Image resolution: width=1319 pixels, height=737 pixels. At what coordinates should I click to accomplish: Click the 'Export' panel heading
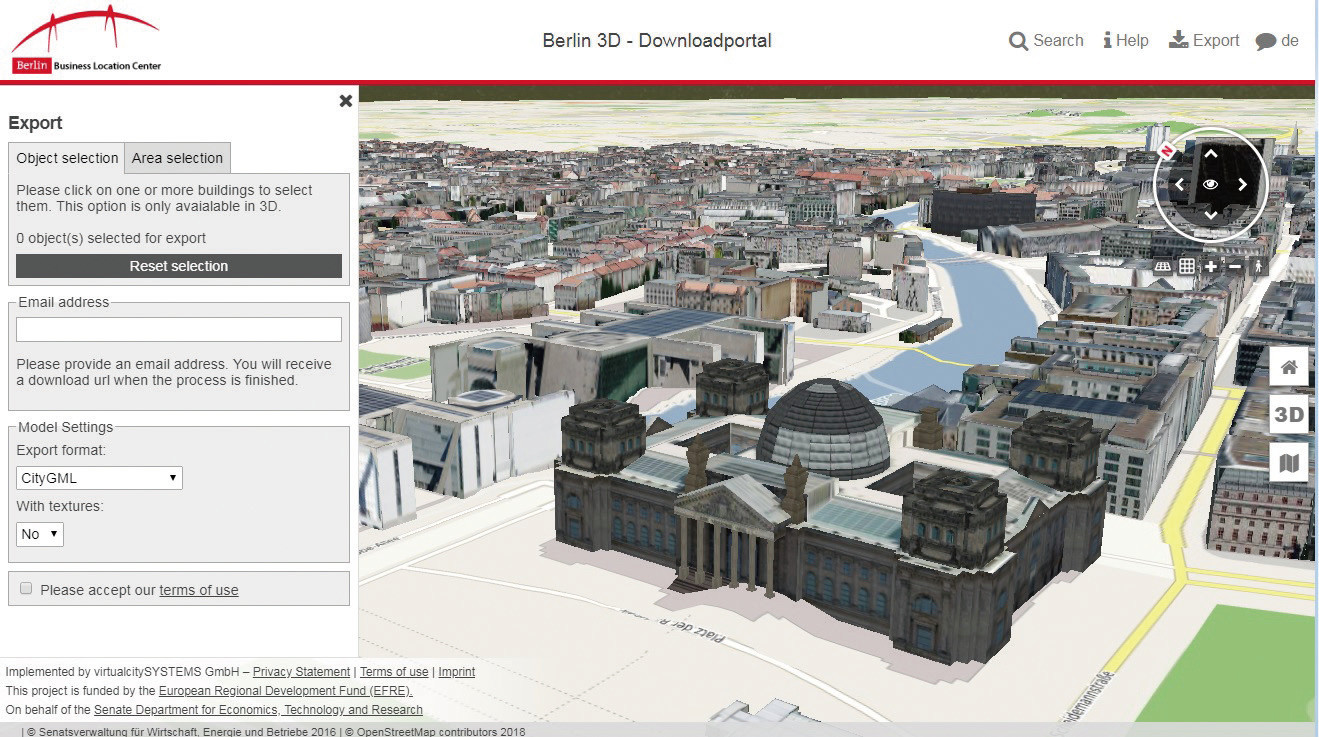click(35, 123)
